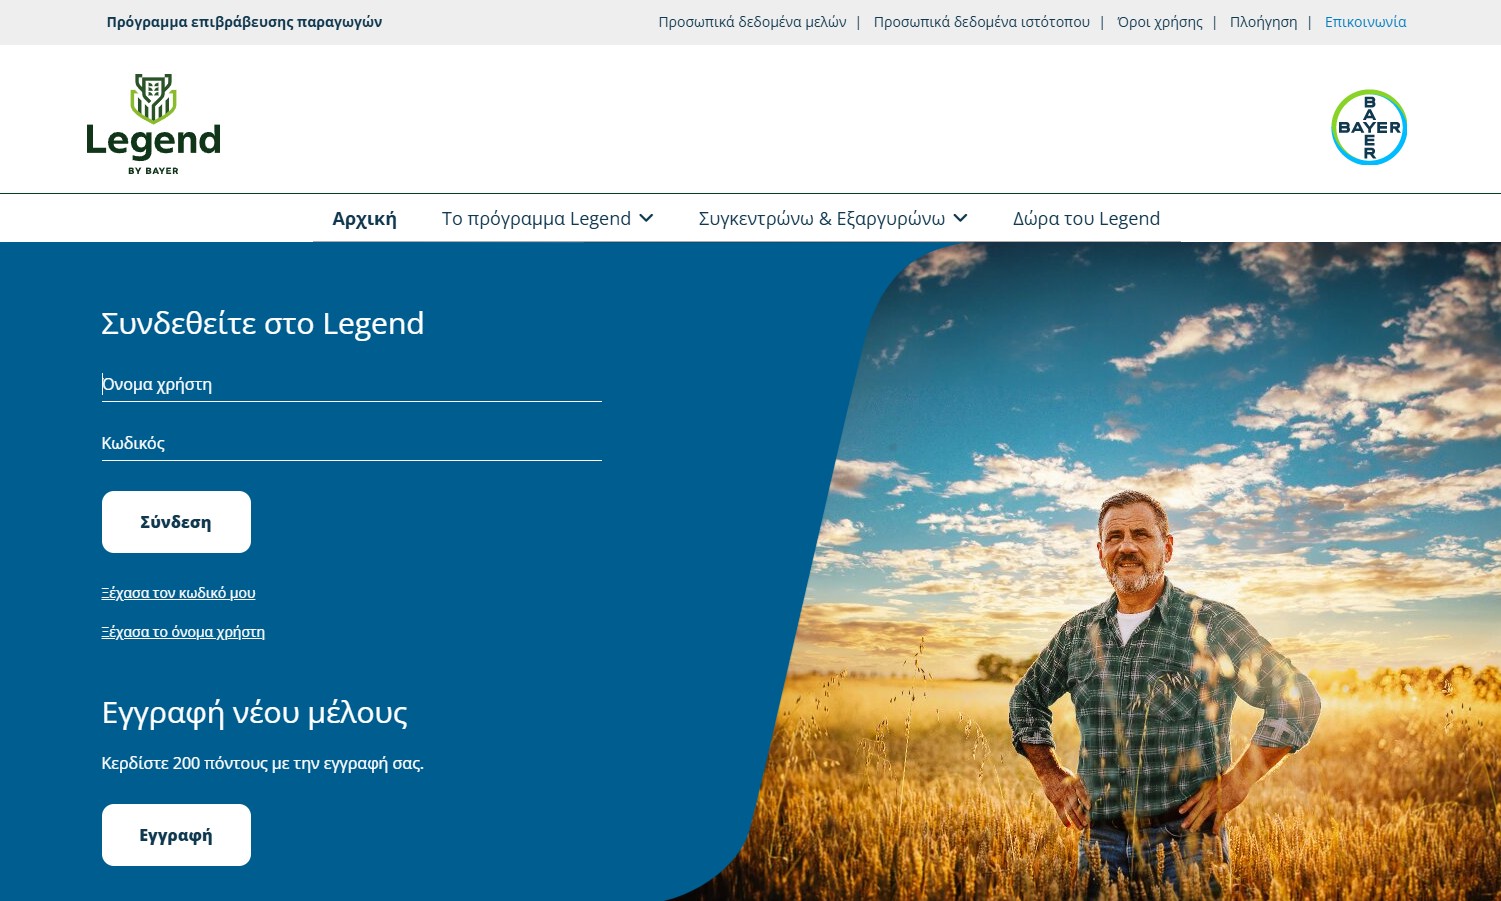View the Όροι χρήσης terms link
This screenshot has width=1501, height=901.
click(x=1159, y=22)
